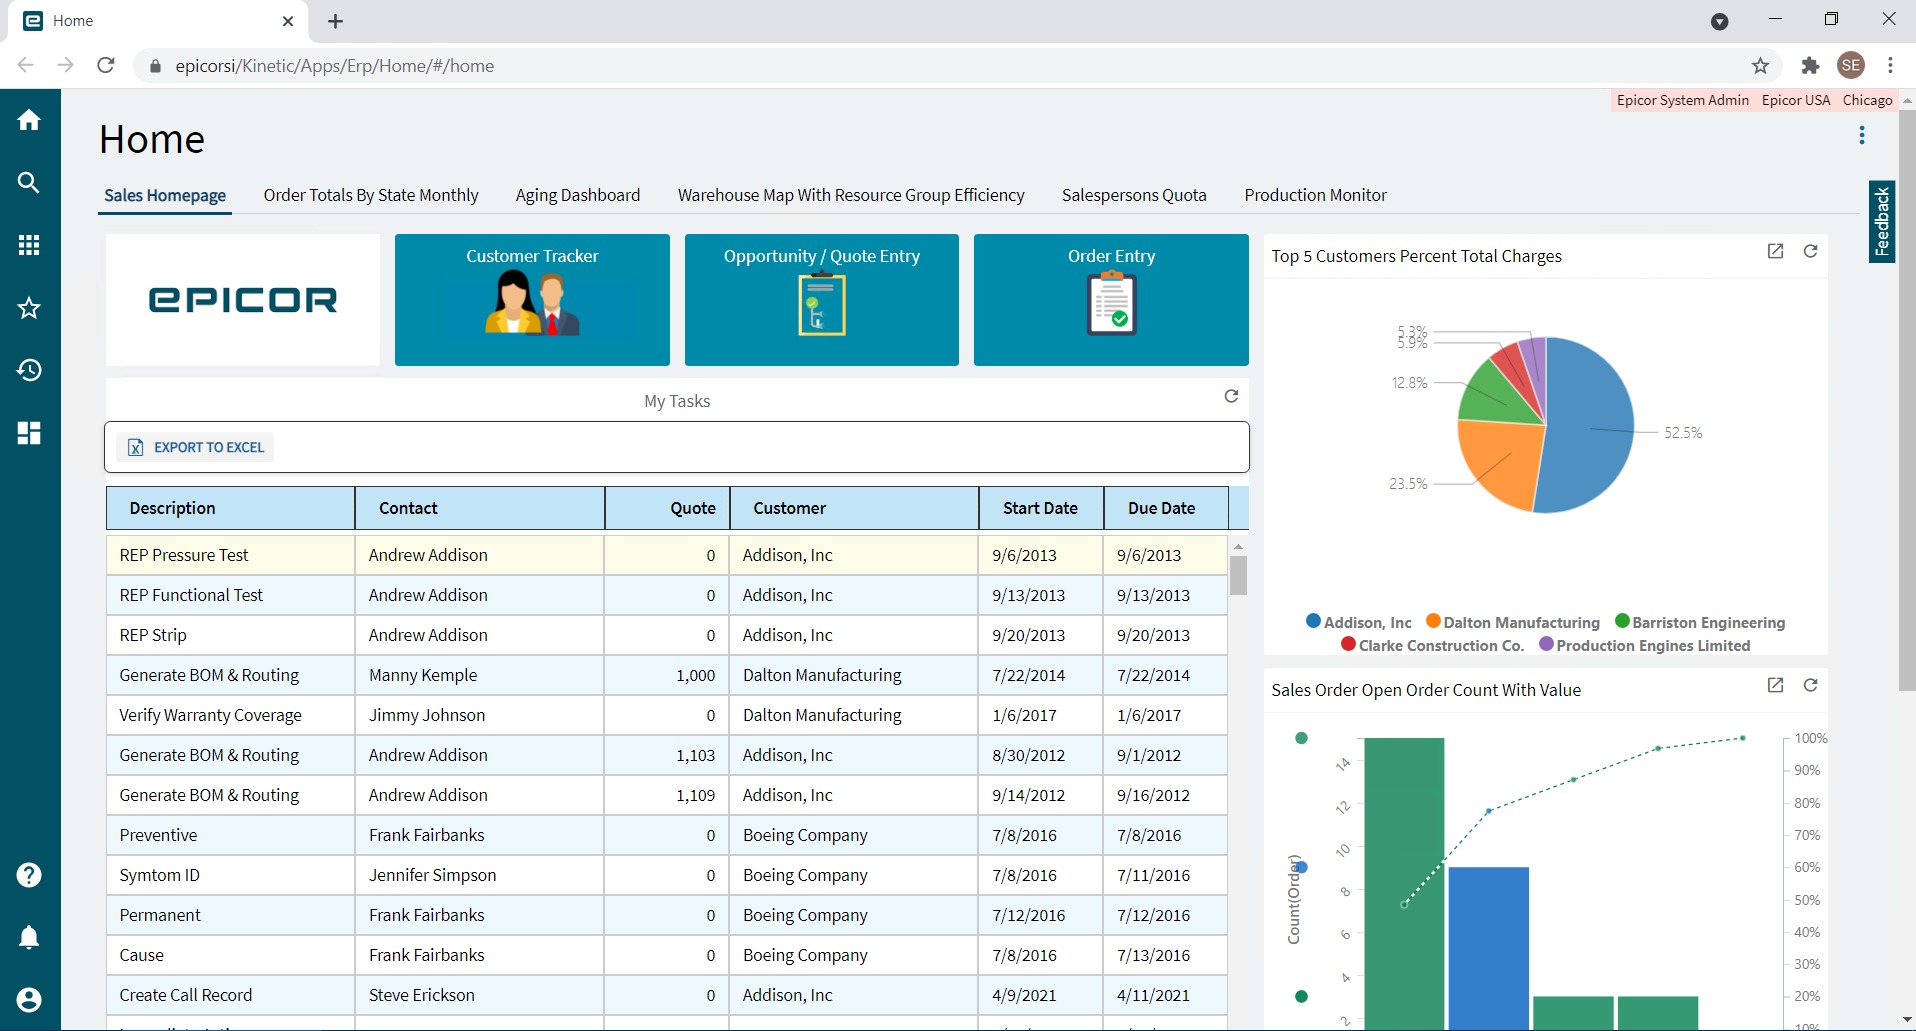Screen dimensions: 1916x1031
Task: Open recent history icon in sidebar
Action: [29, 370]
